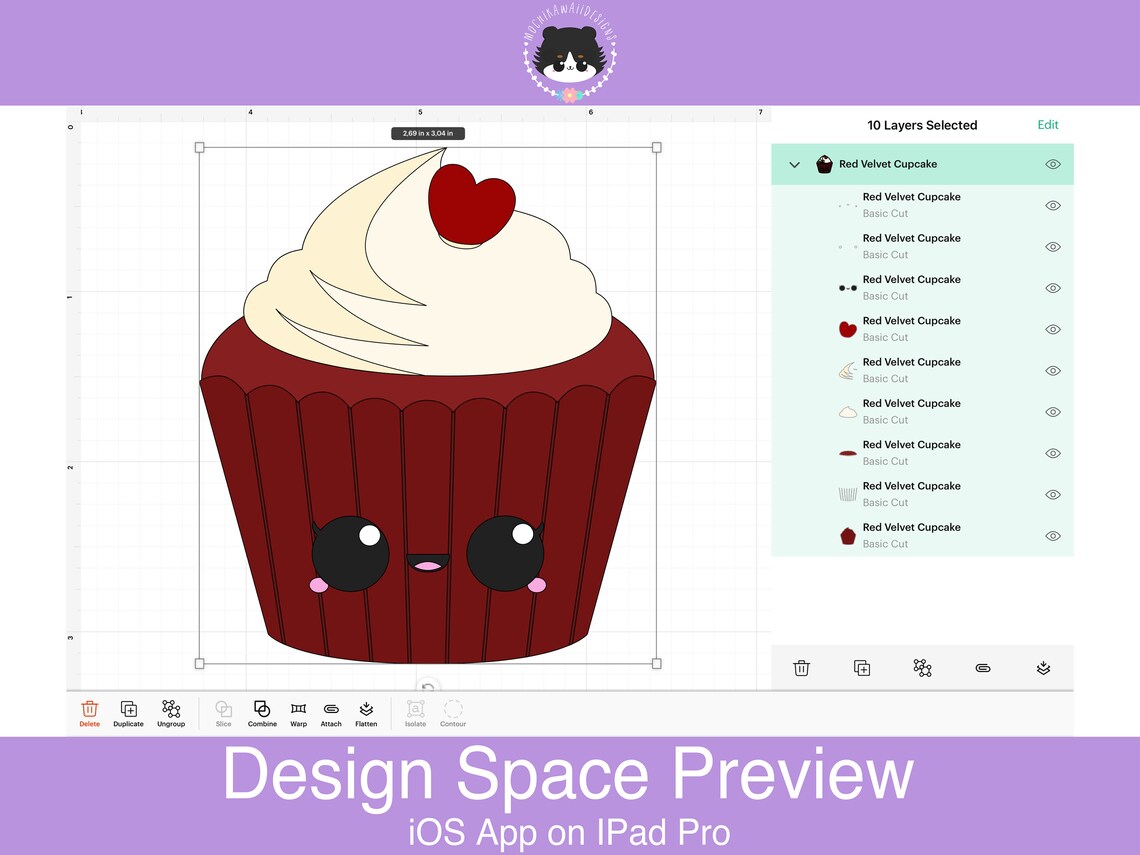The height and width of the screenshot is (855, 1140).
Task: Tap the weld-style combine icon in layers footer
Action: pyautogui.click(x=922, y=667)
